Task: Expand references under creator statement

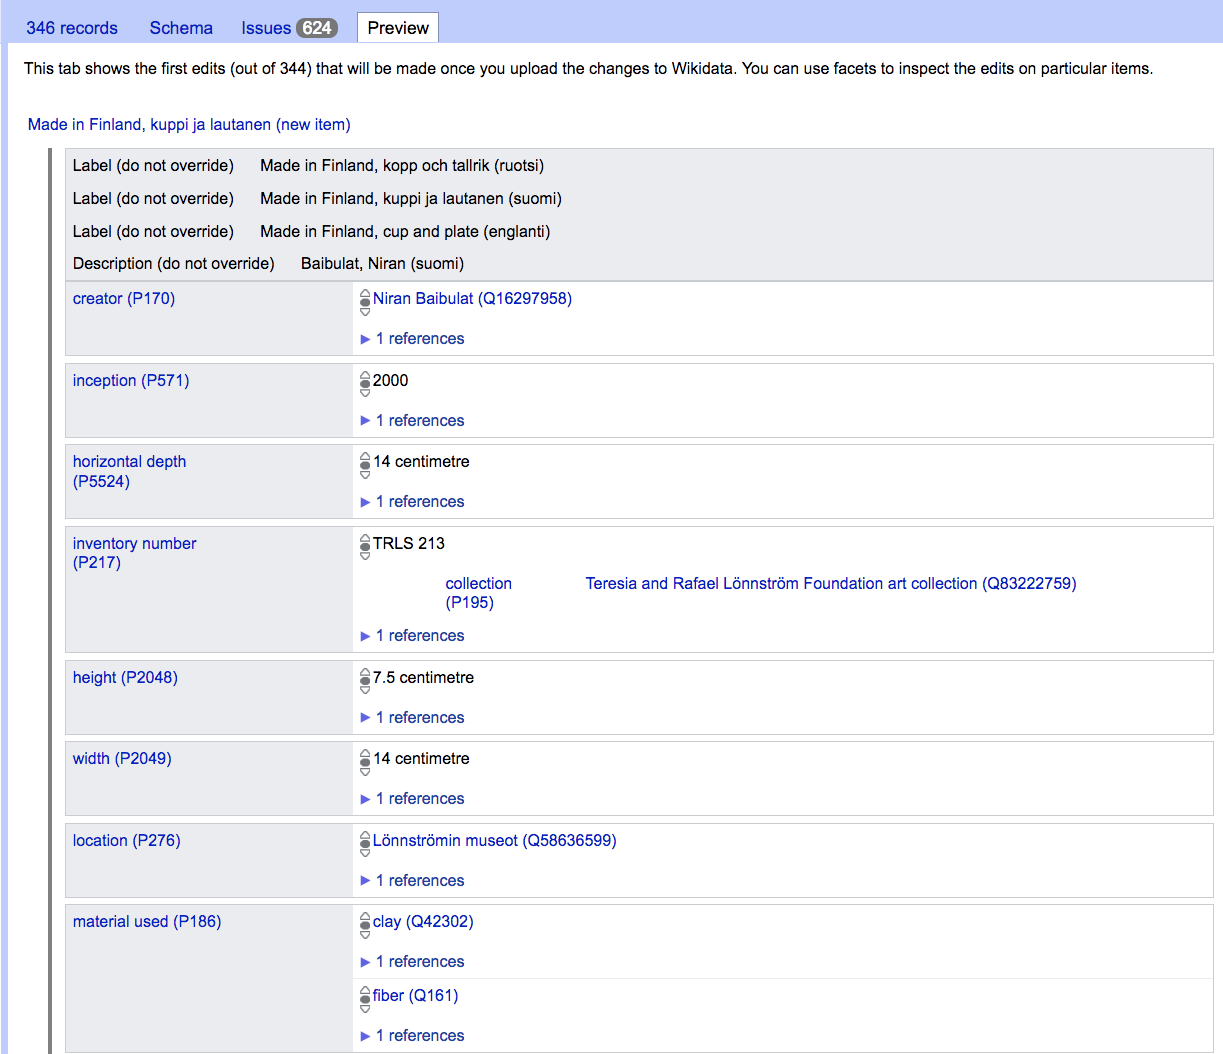Action: pyautogui.click(x=412, y=339)
